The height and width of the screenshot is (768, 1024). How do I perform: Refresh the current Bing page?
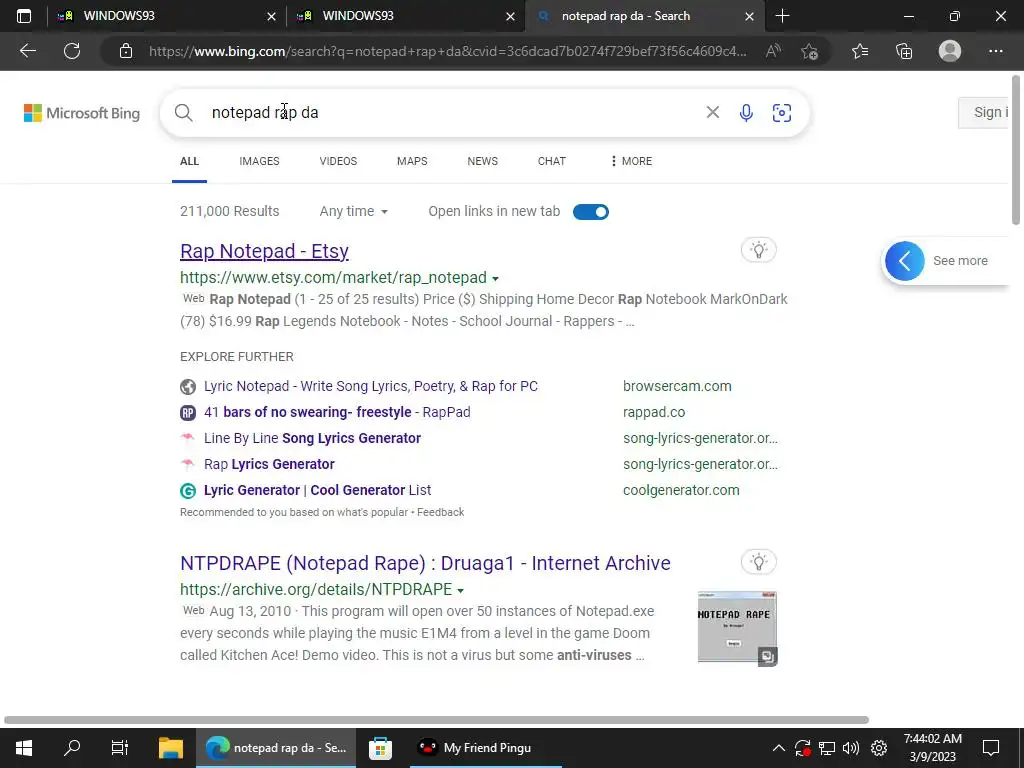point(72,51)
